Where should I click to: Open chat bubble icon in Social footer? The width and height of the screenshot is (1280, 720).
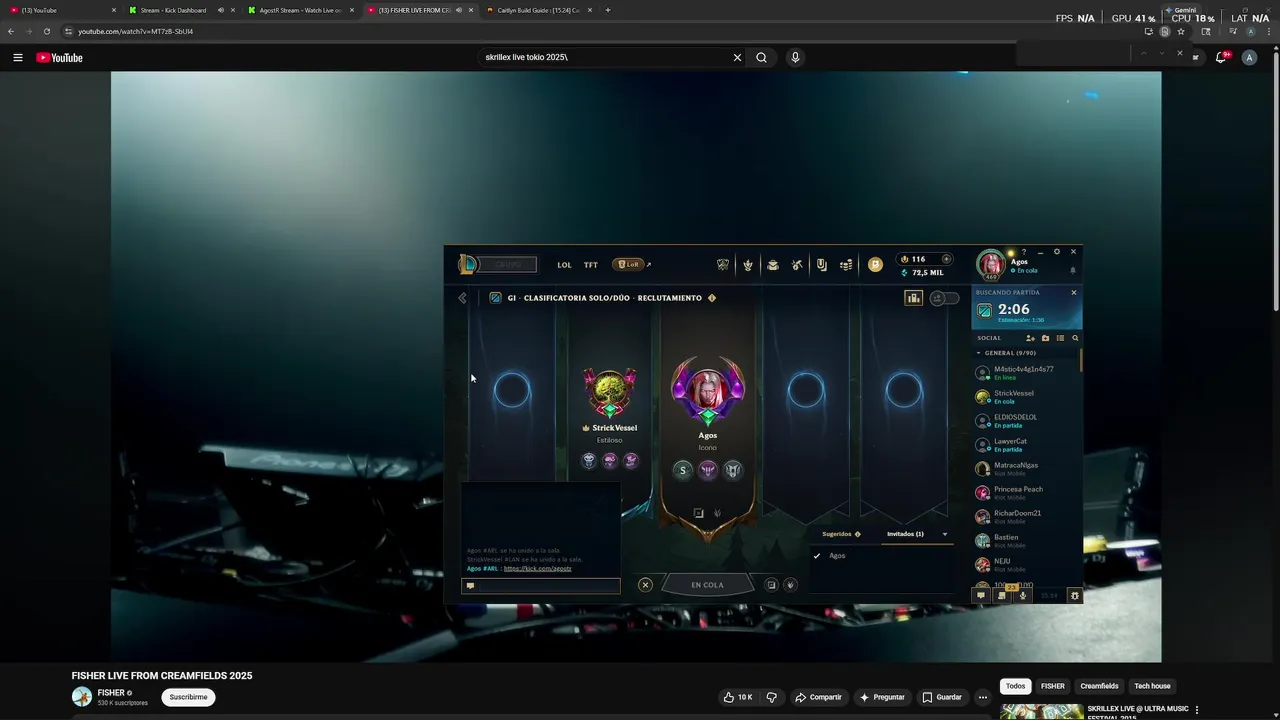pyautogui.click(x=981, y=596)
